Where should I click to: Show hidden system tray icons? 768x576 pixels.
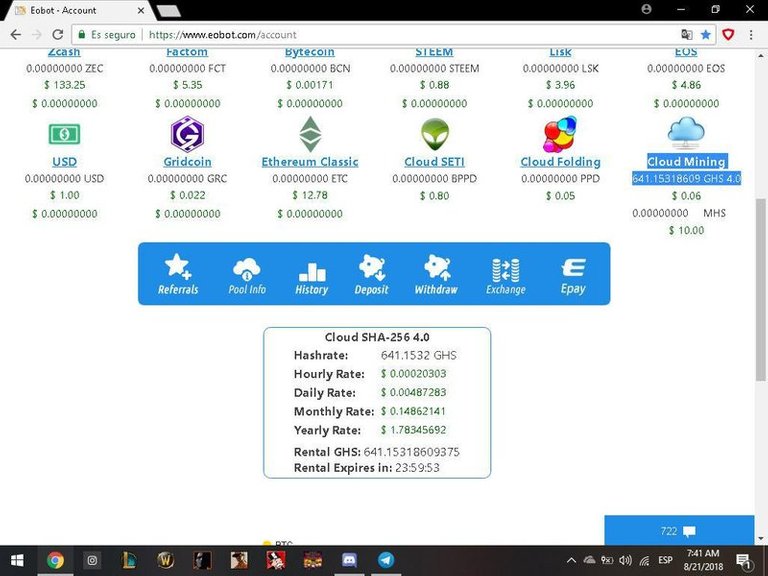571,560
